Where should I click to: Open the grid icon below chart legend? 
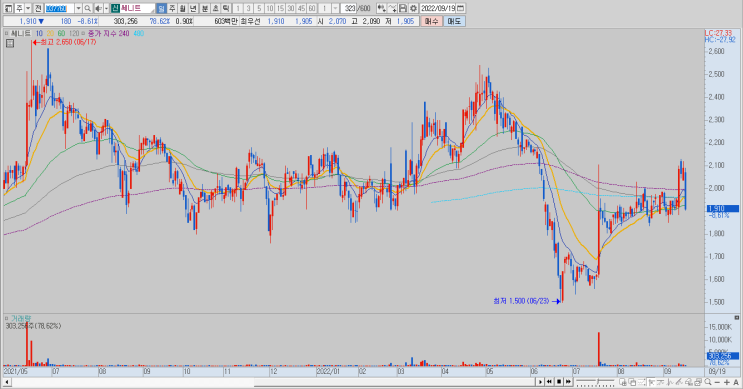[9, 43]
